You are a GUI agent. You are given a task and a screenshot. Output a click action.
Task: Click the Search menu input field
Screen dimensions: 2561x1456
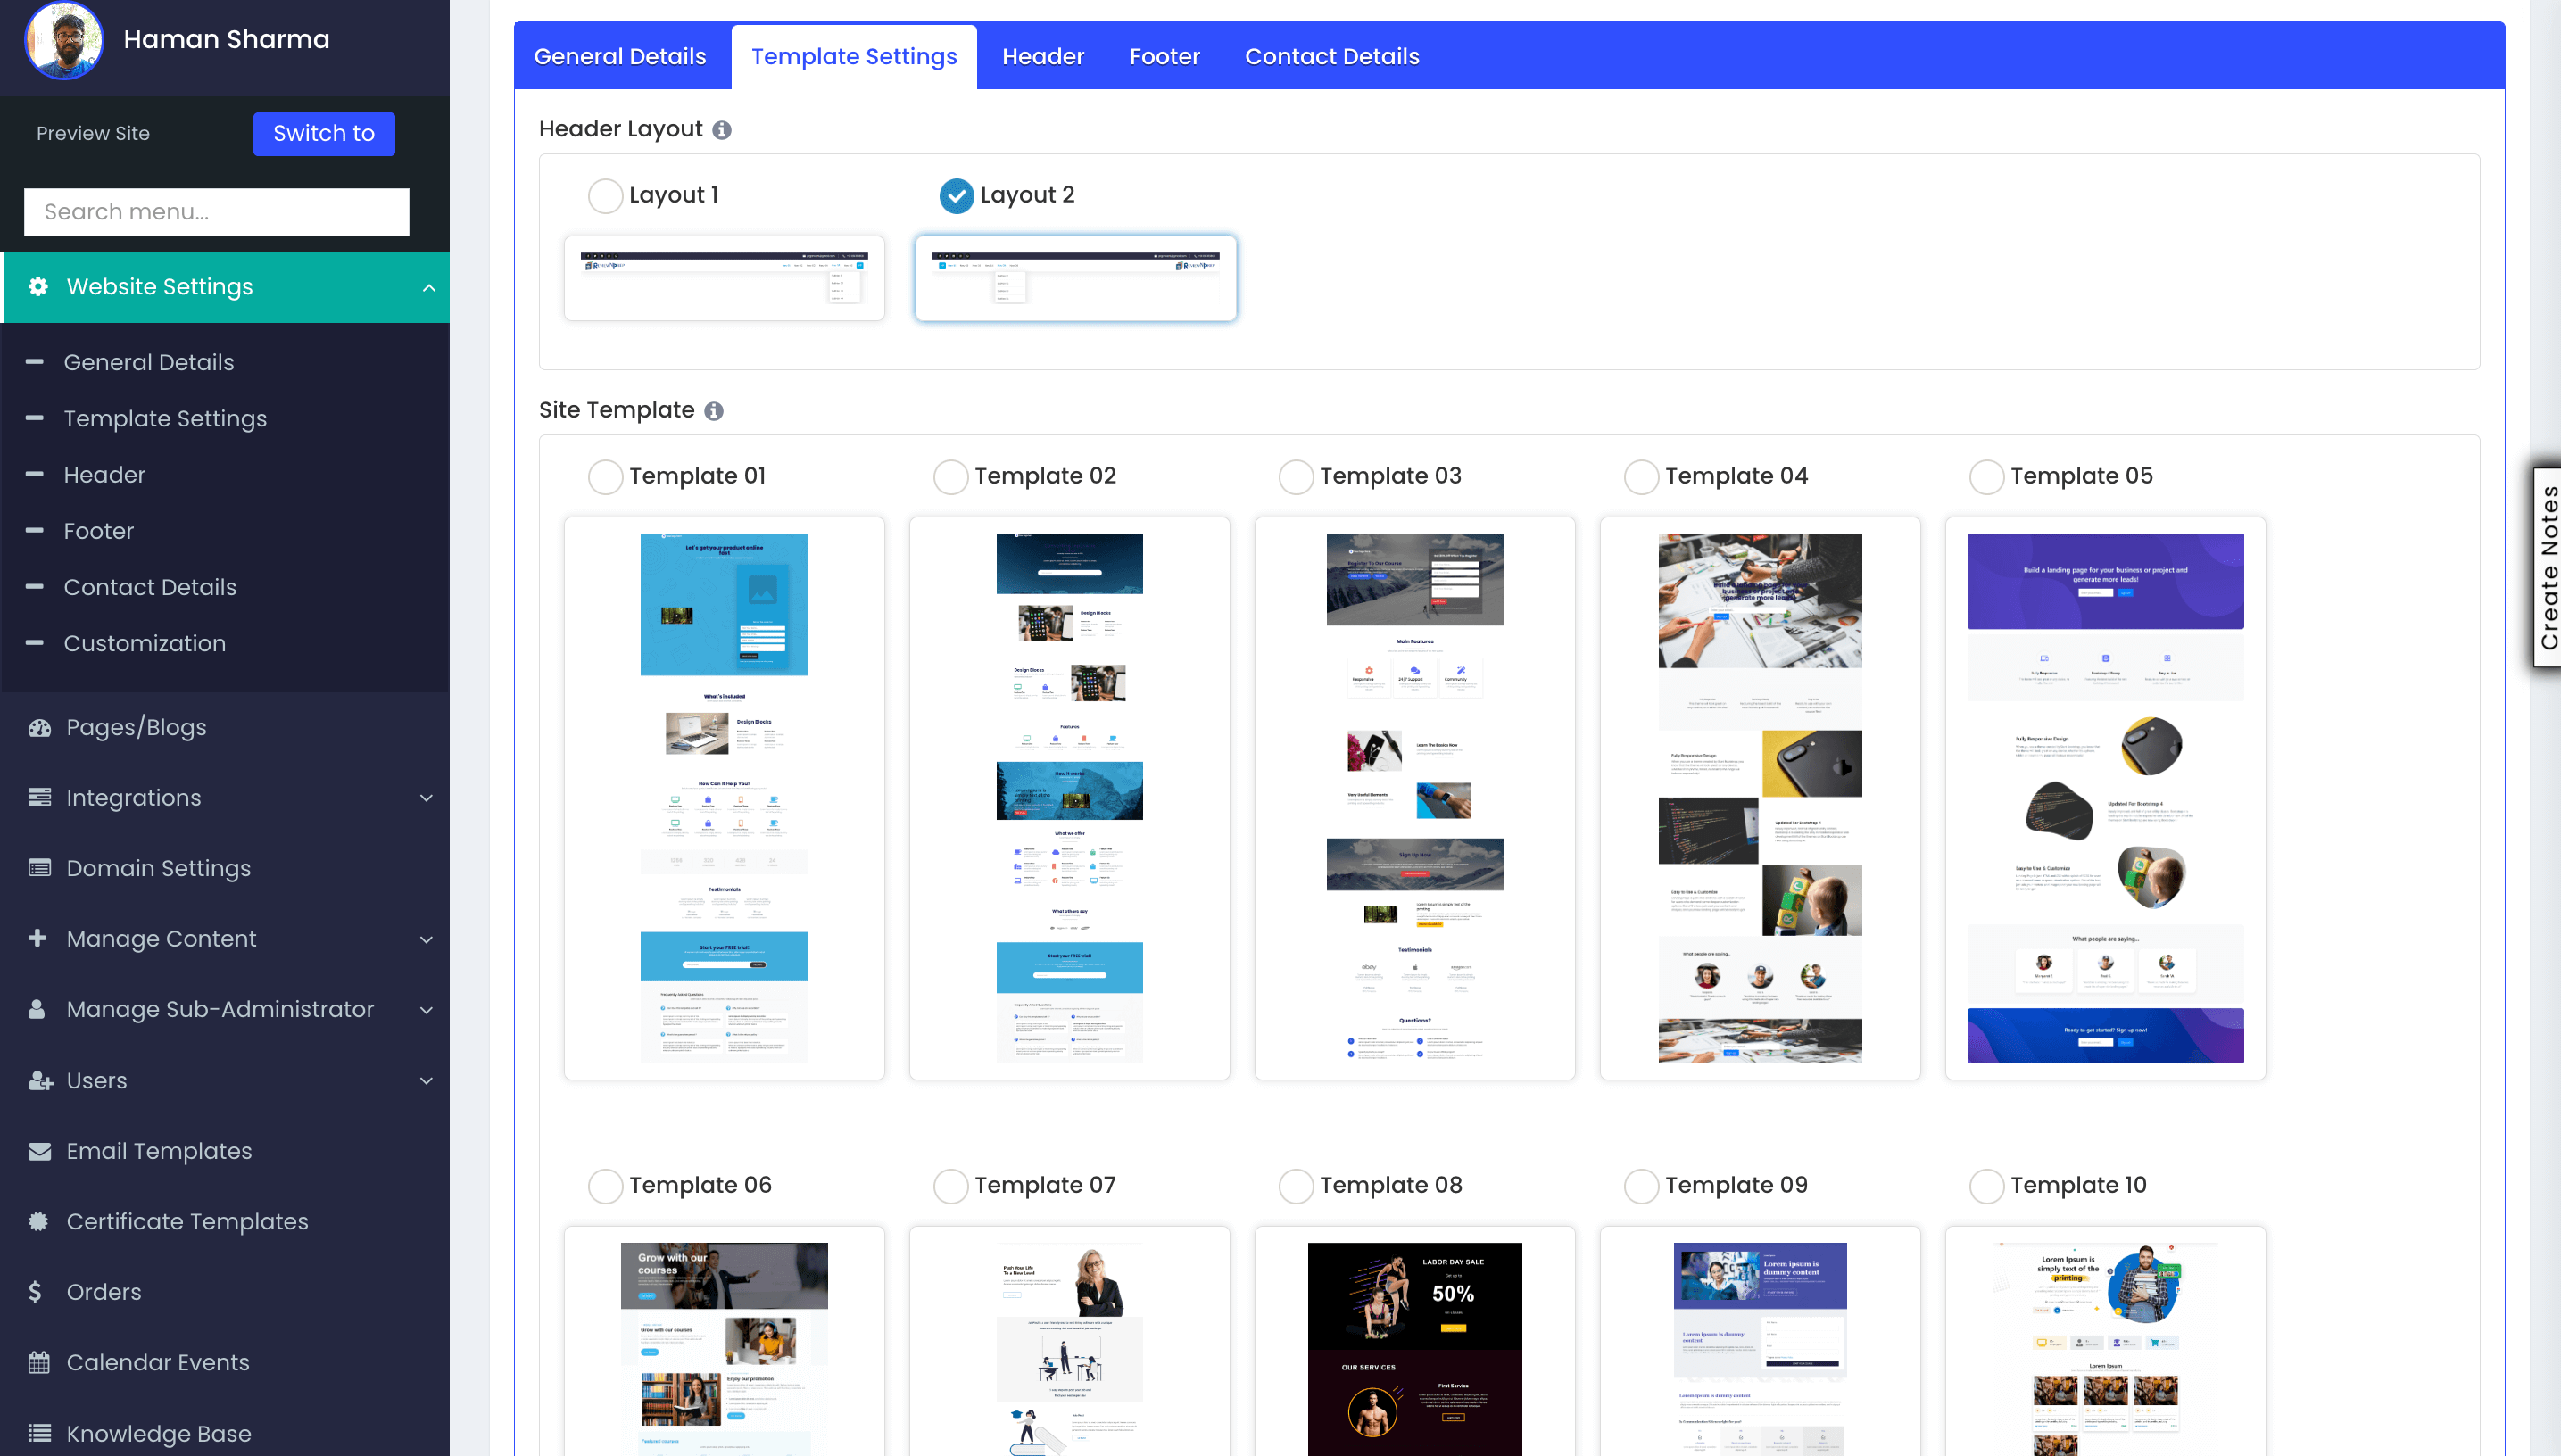click(x=217, y=212)
